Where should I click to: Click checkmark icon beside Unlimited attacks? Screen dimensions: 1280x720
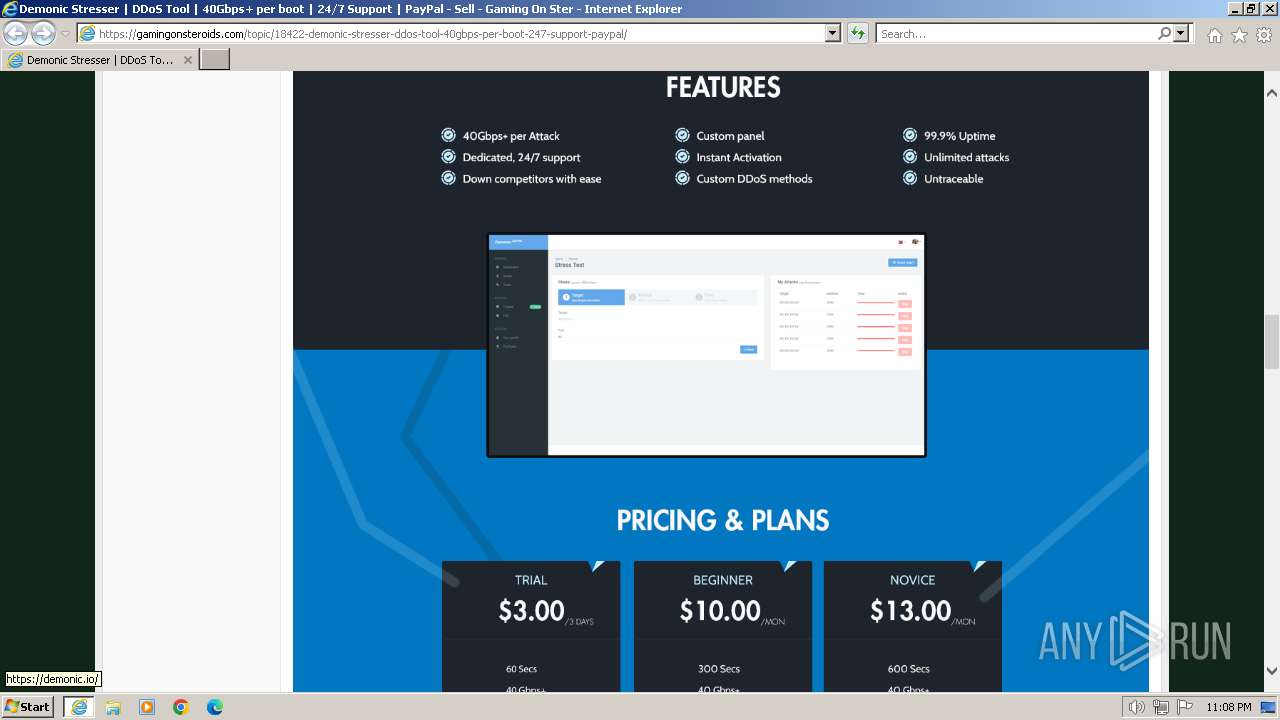[x=910, y=157]
